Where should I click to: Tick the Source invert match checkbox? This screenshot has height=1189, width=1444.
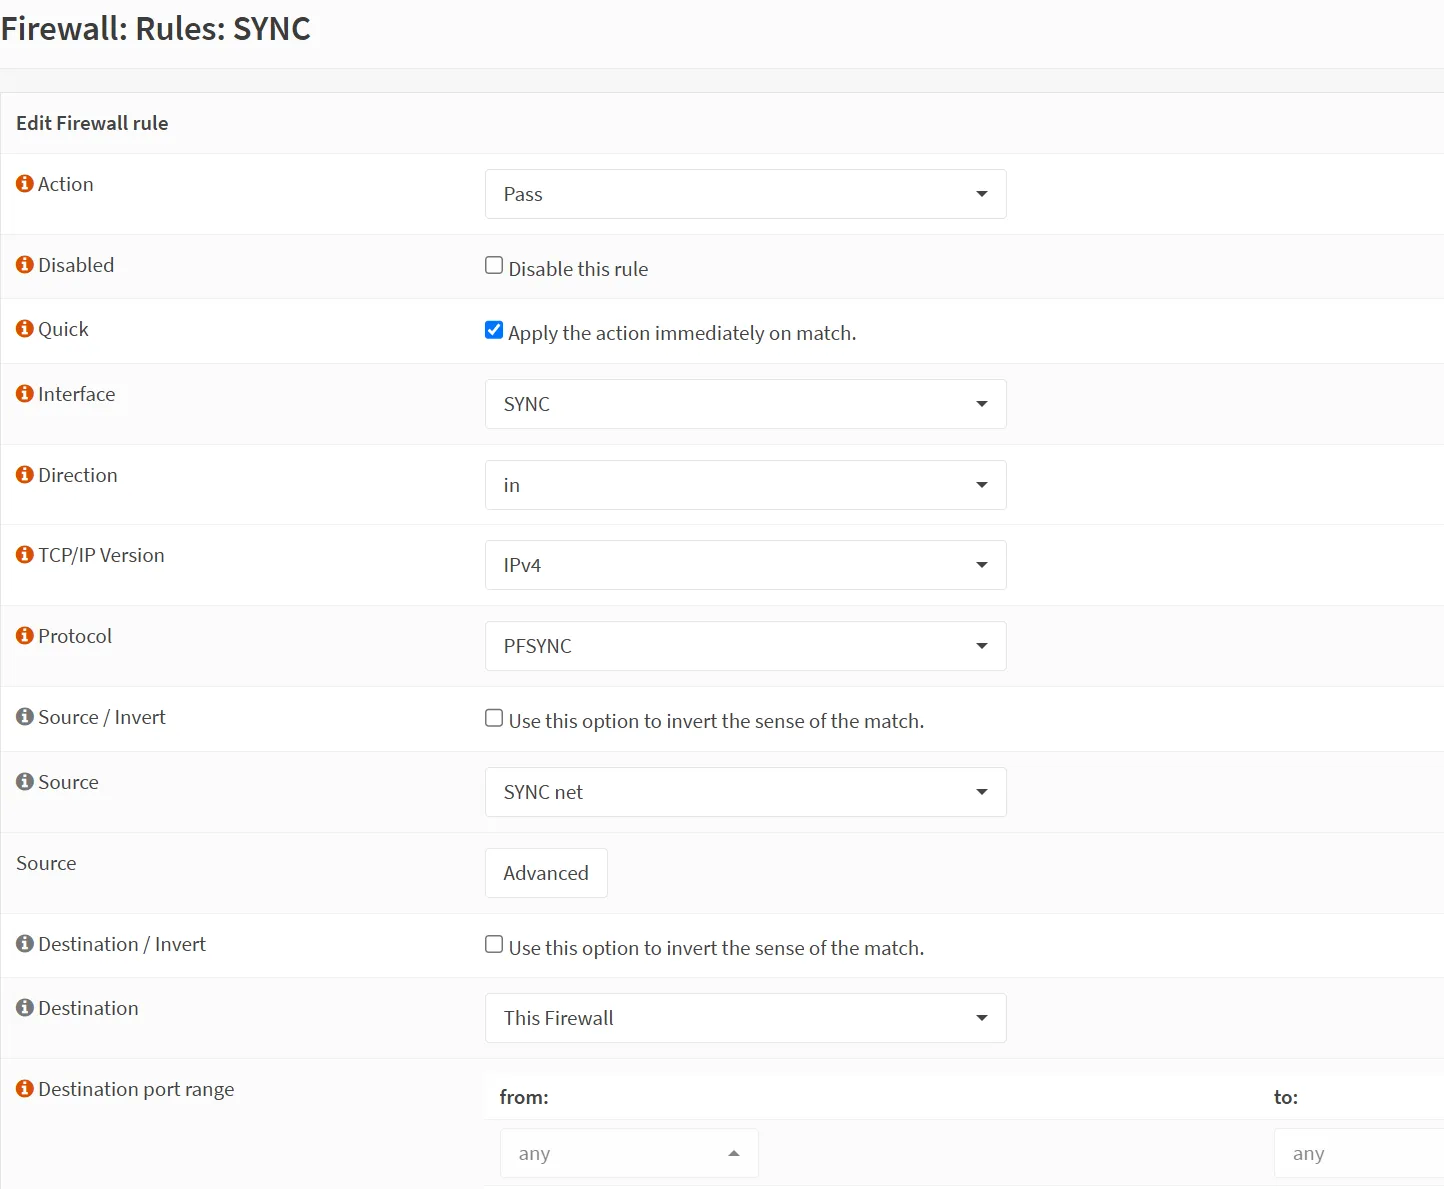(494, 717)
